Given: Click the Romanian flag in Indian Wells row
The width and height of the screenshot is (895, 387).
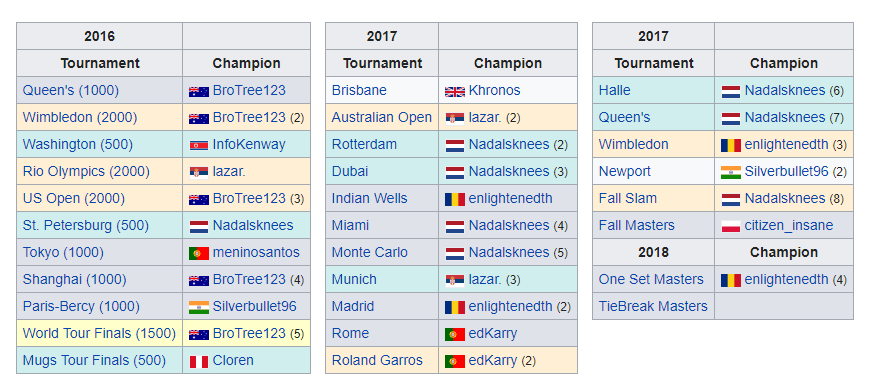Looking at the screenshot, I should (x=455, y=199).
